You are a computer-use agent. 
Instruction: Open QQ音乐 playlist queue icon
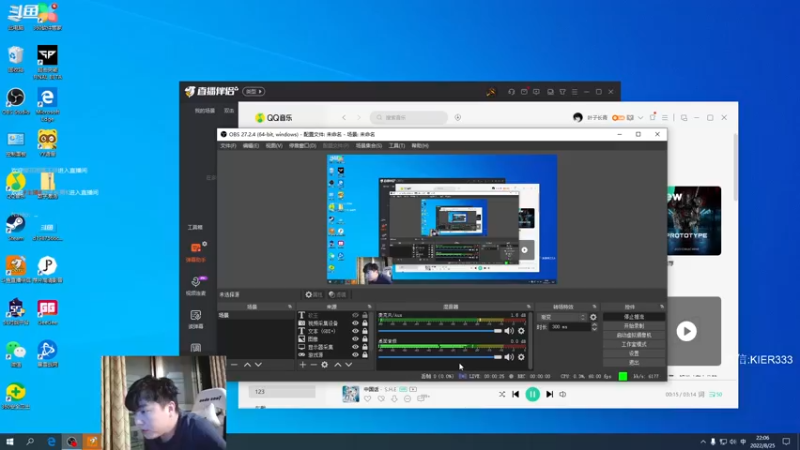point(716,394)
